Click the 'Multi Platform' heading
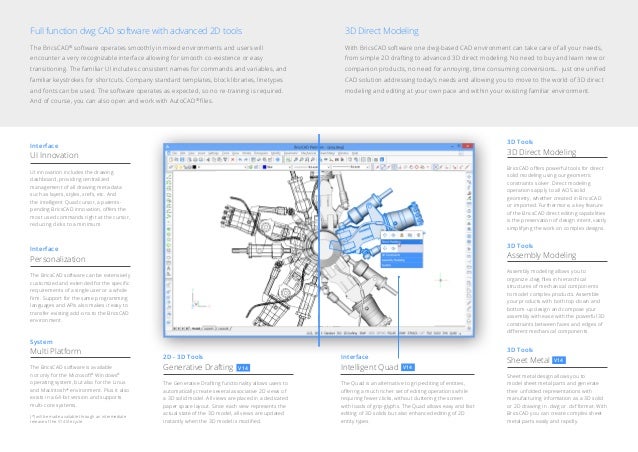The width and height of the screenshot is (638, 452). click(x=55, y=351)
